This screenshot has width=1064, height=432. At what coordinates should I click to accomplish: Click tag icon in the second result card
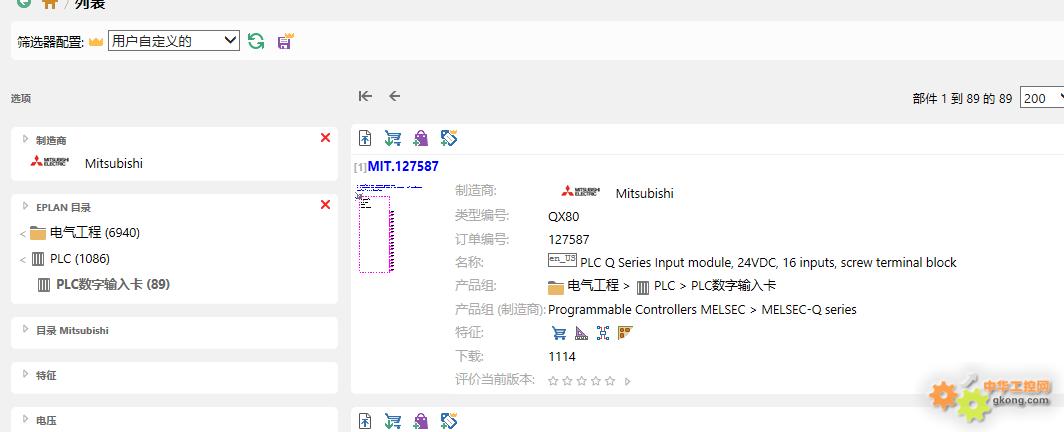click(449, 421)
